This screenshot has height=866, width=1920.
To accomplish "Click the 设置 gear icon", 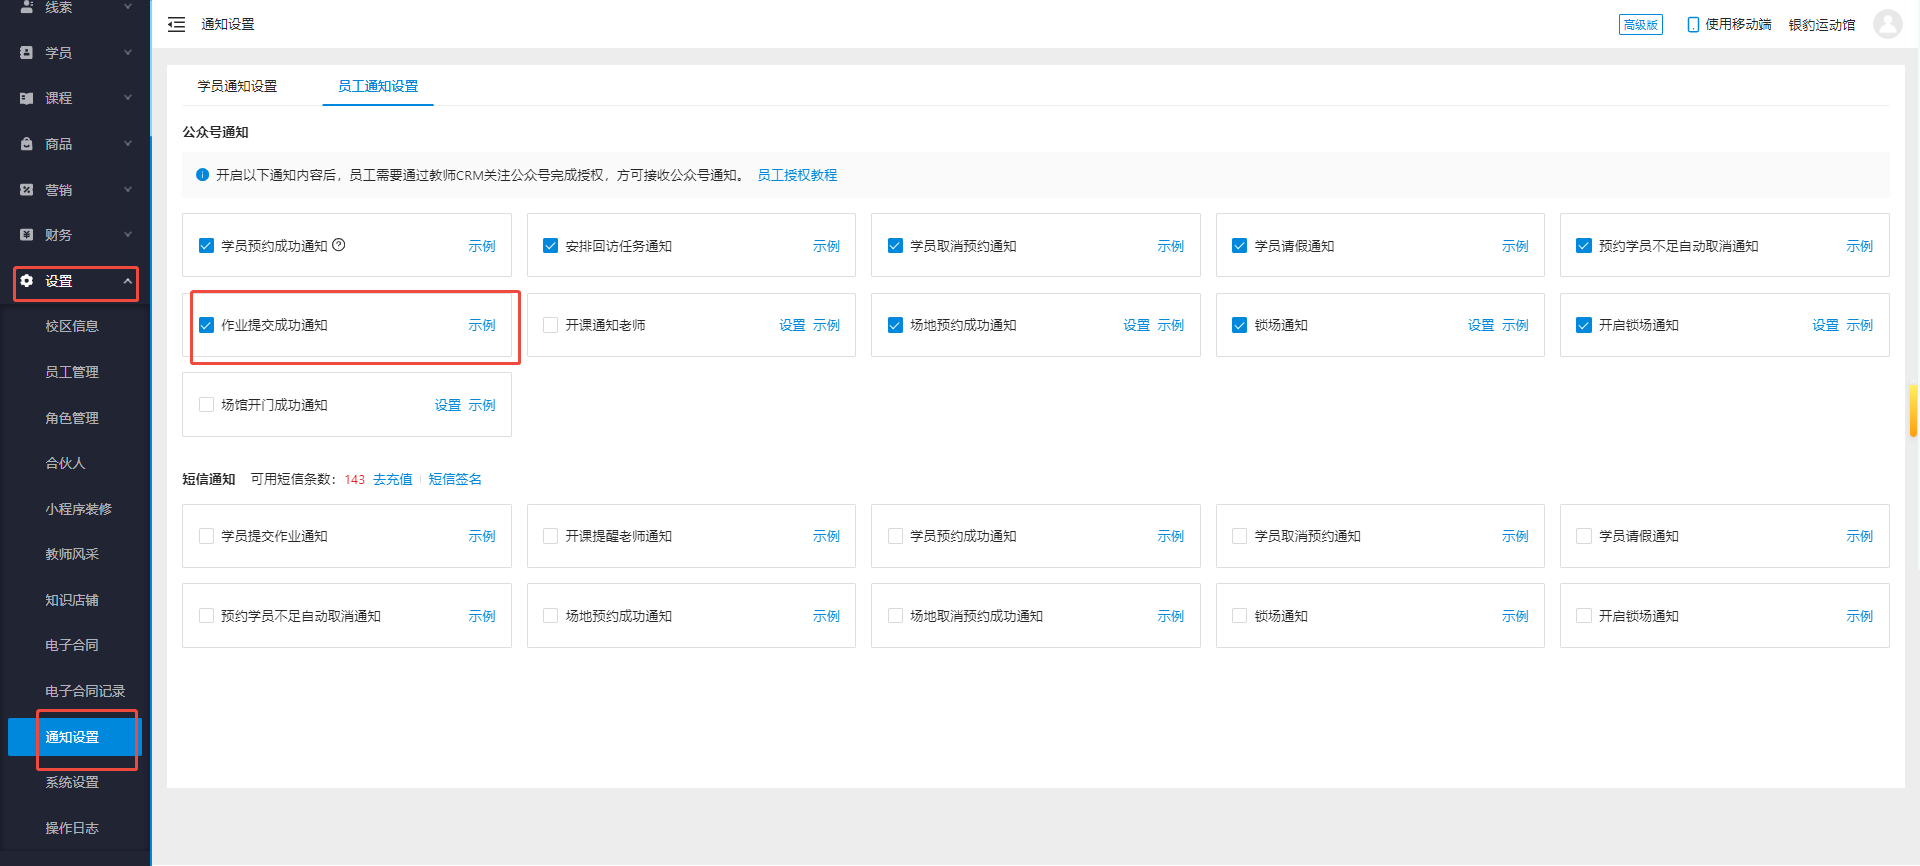I will click(27, 281).
